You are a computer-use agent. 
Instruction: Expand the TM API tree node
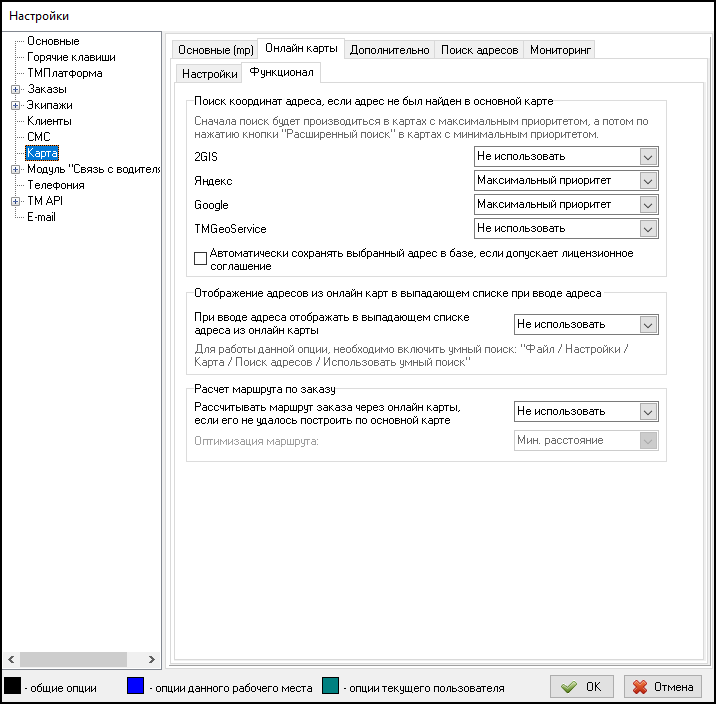click(15, 201)
